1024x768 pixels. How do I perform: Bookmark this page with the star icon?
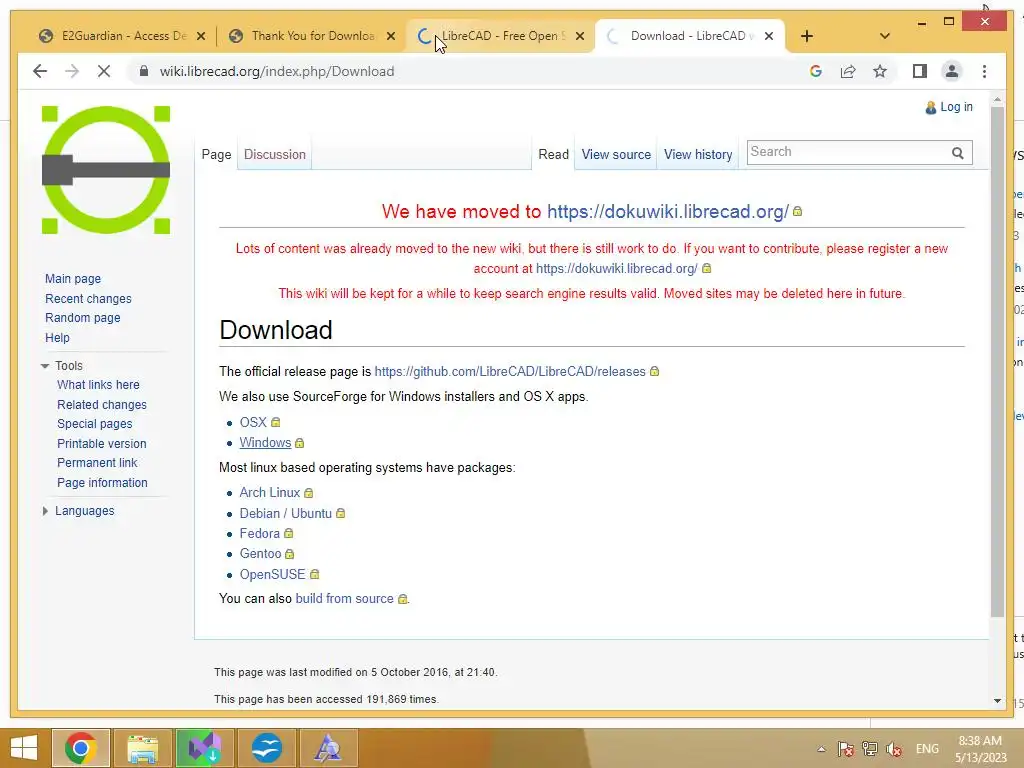click(880, 71)
